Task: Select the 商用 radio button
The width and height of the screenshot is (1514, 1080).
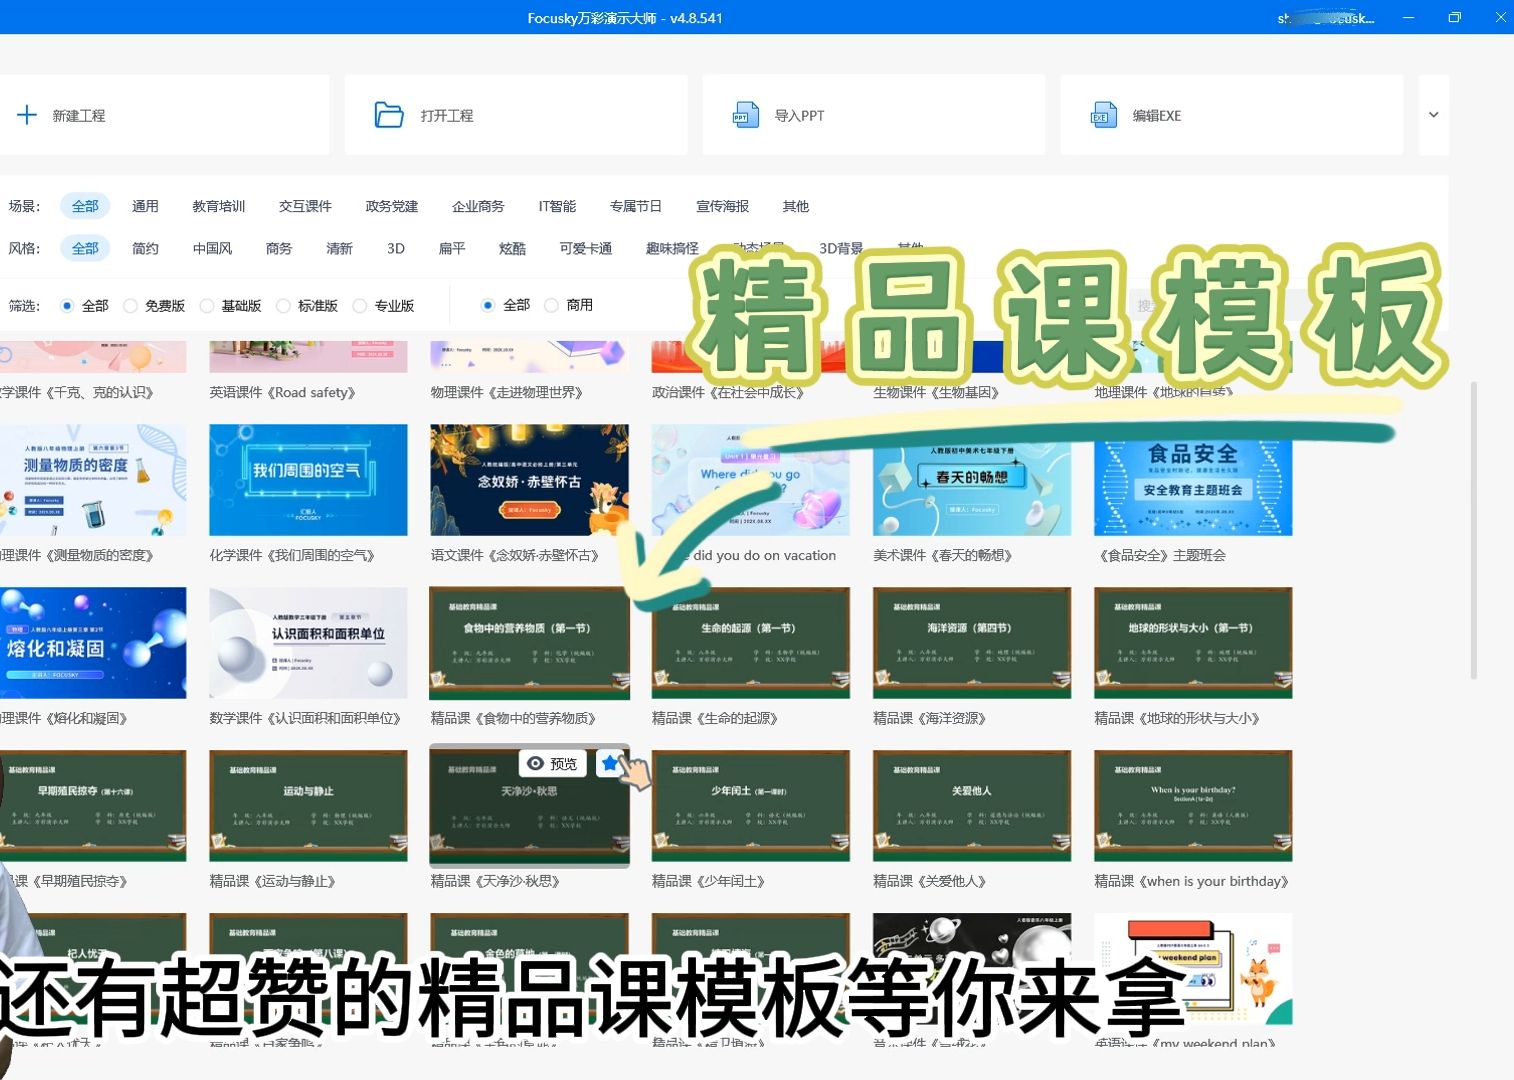Action: (x=551, y=305)
